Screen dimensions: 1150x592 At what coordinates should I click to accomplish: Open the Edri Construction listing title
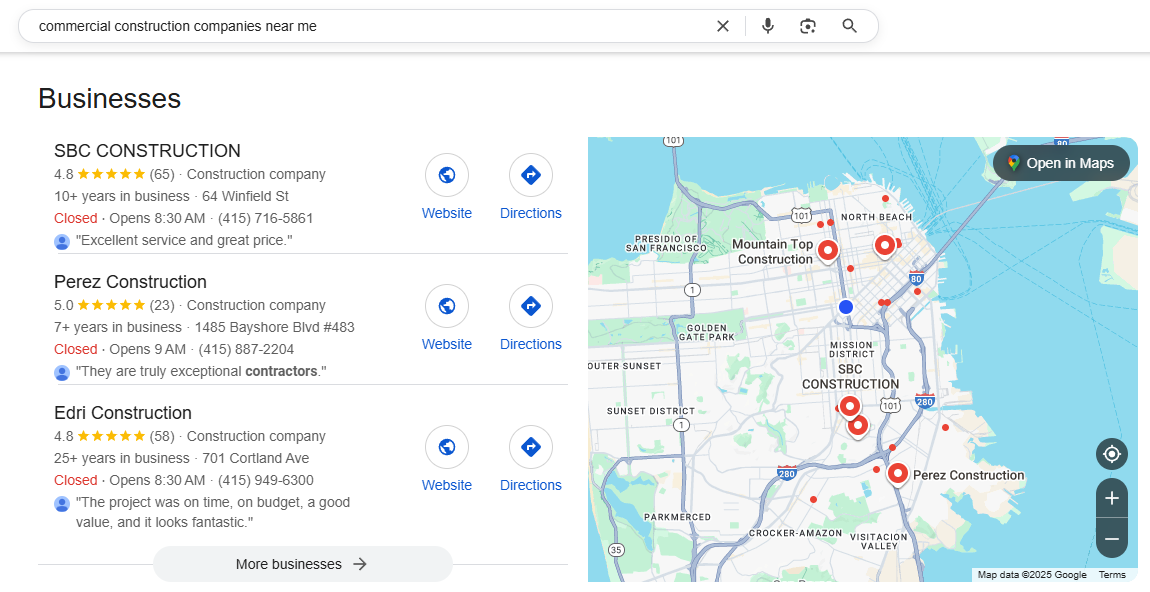(x=123, y=413)
